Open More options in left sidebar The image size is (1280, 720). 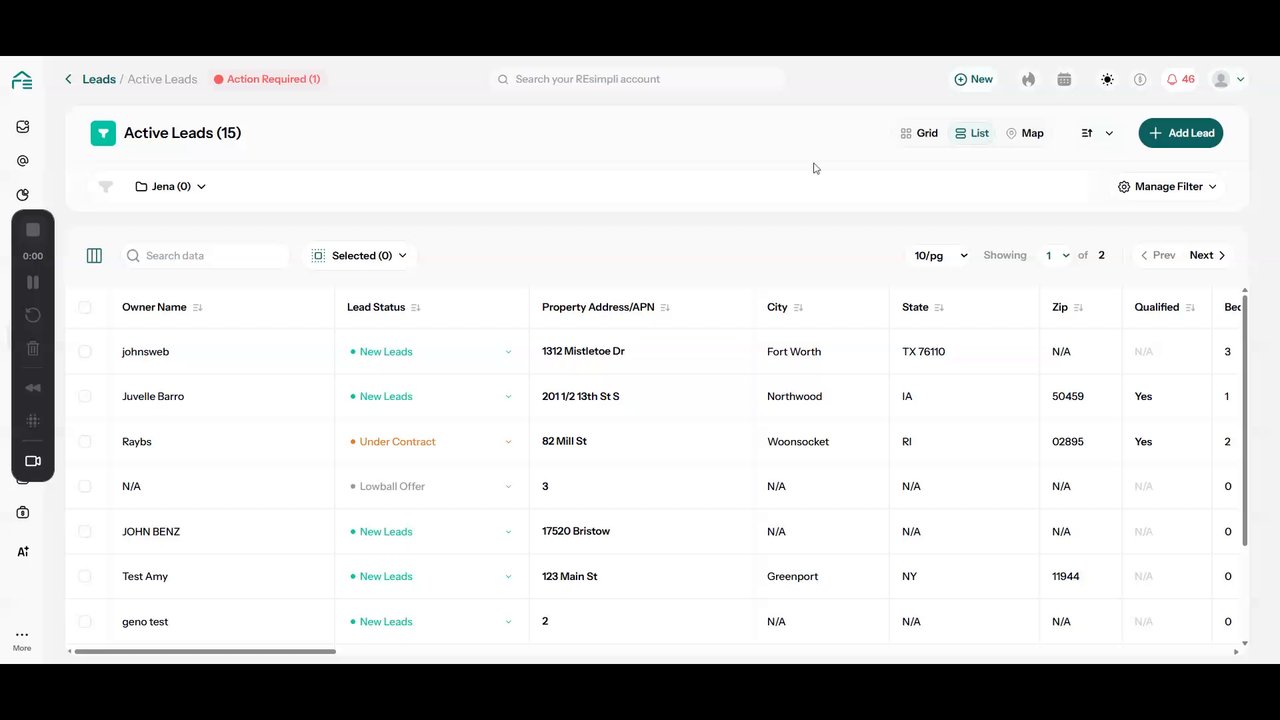pos(22,640)
